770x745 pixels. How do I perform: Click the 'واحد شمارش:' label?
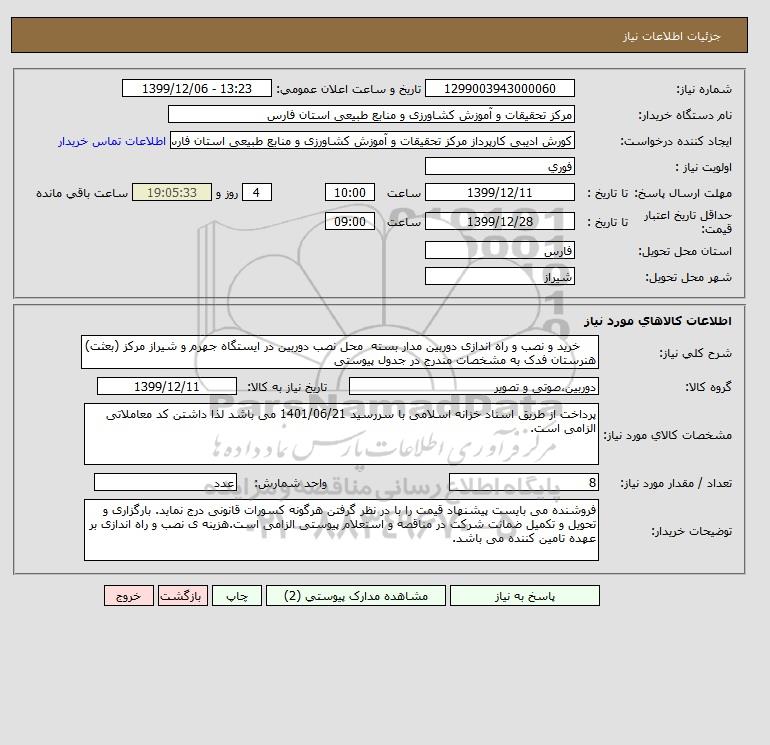(x=290, y=483)
